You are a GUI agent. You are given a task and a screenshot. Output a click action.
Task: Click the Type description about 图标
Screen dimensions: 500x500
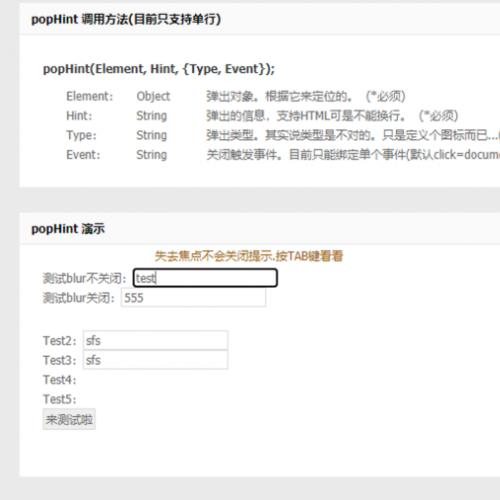(x=353, y=135)
